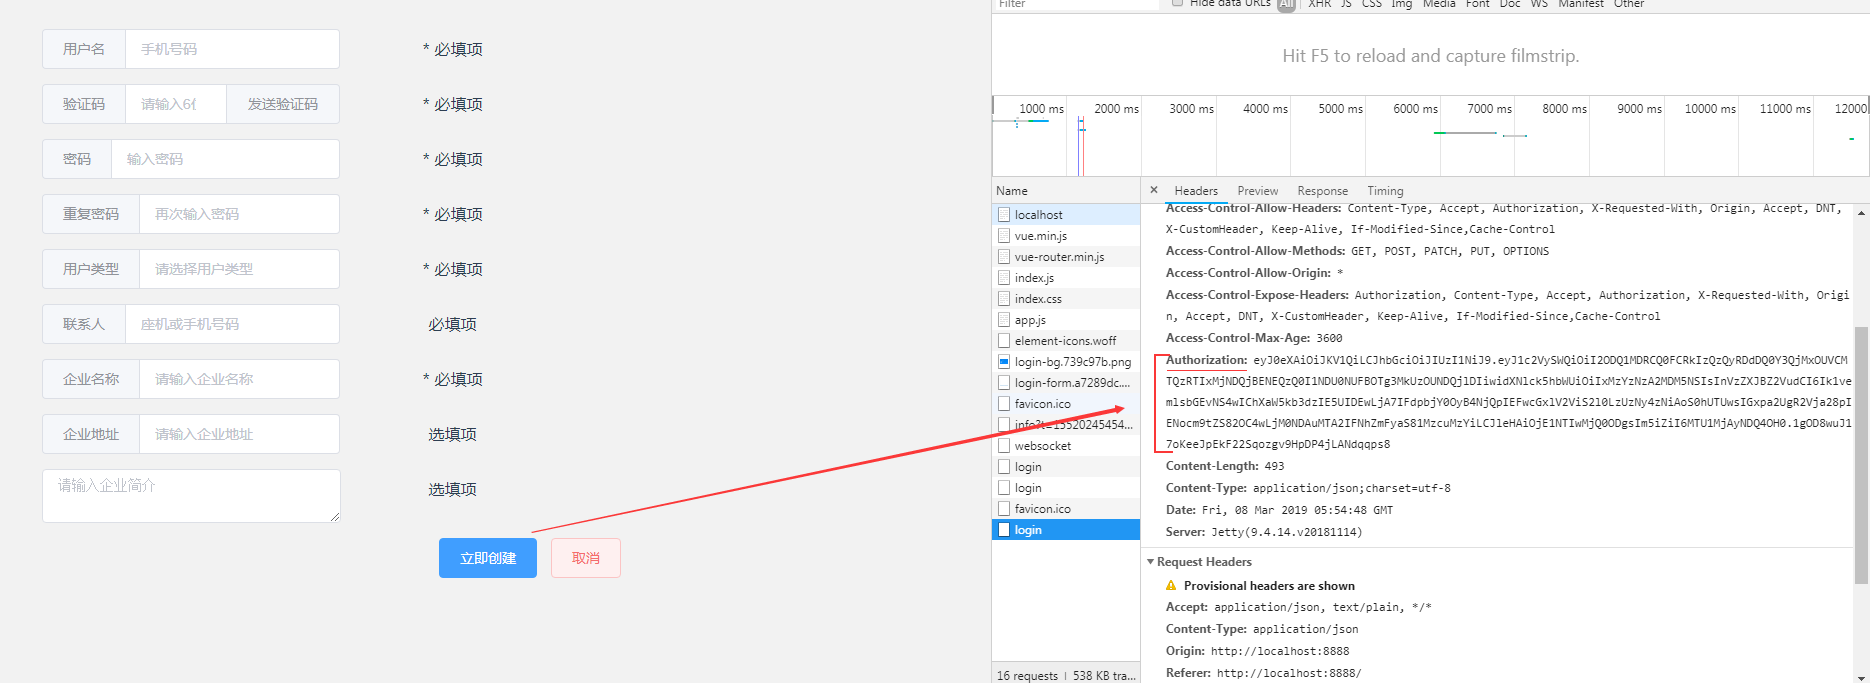Switch to the Timing tab

(x=1385, y=191)
